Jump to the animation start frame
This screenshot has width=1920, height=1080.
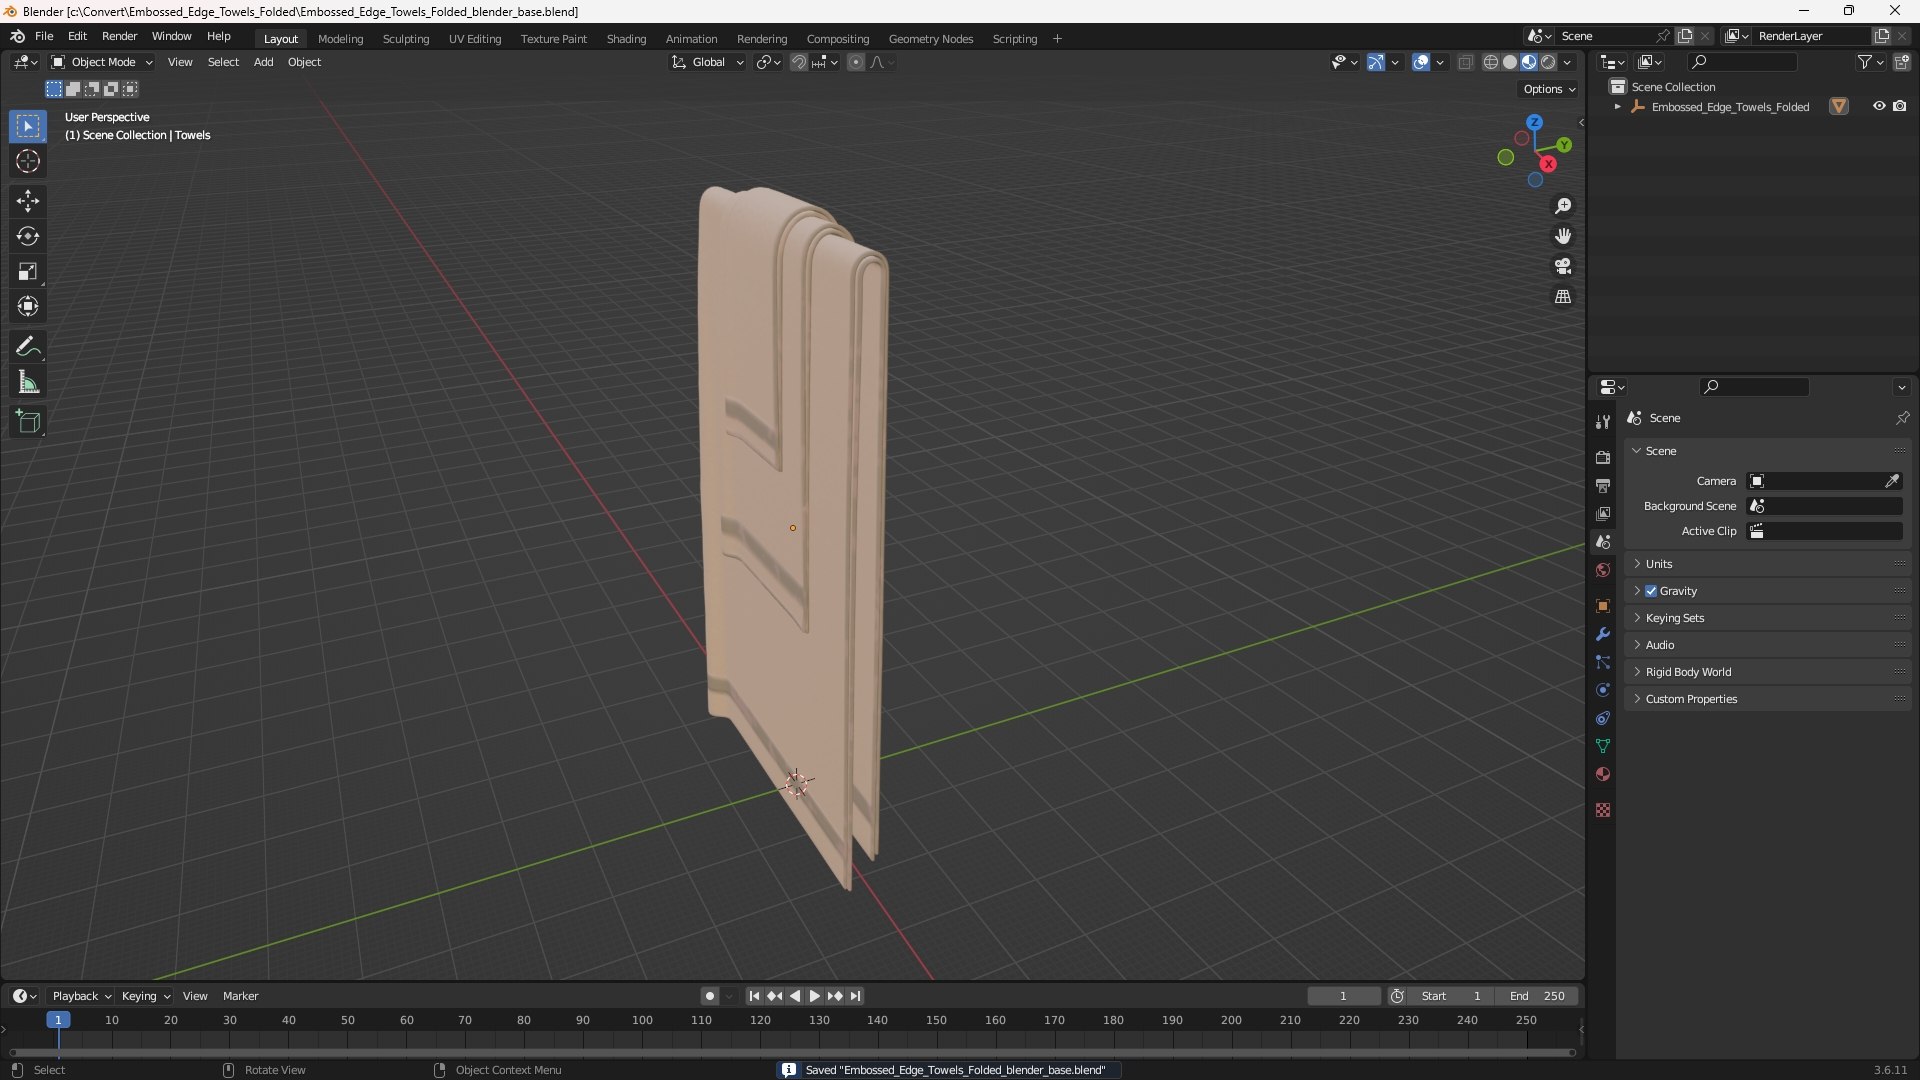click(x=754, y=996)
